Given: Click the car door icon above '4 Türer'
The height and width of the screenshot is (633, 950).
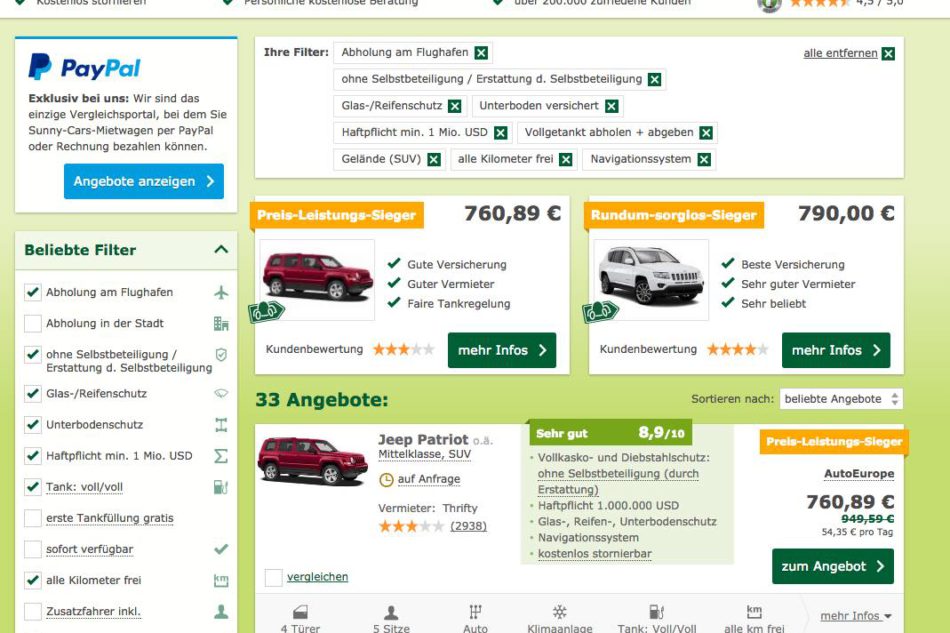Looking at the screenshot, I should (301, 612).
